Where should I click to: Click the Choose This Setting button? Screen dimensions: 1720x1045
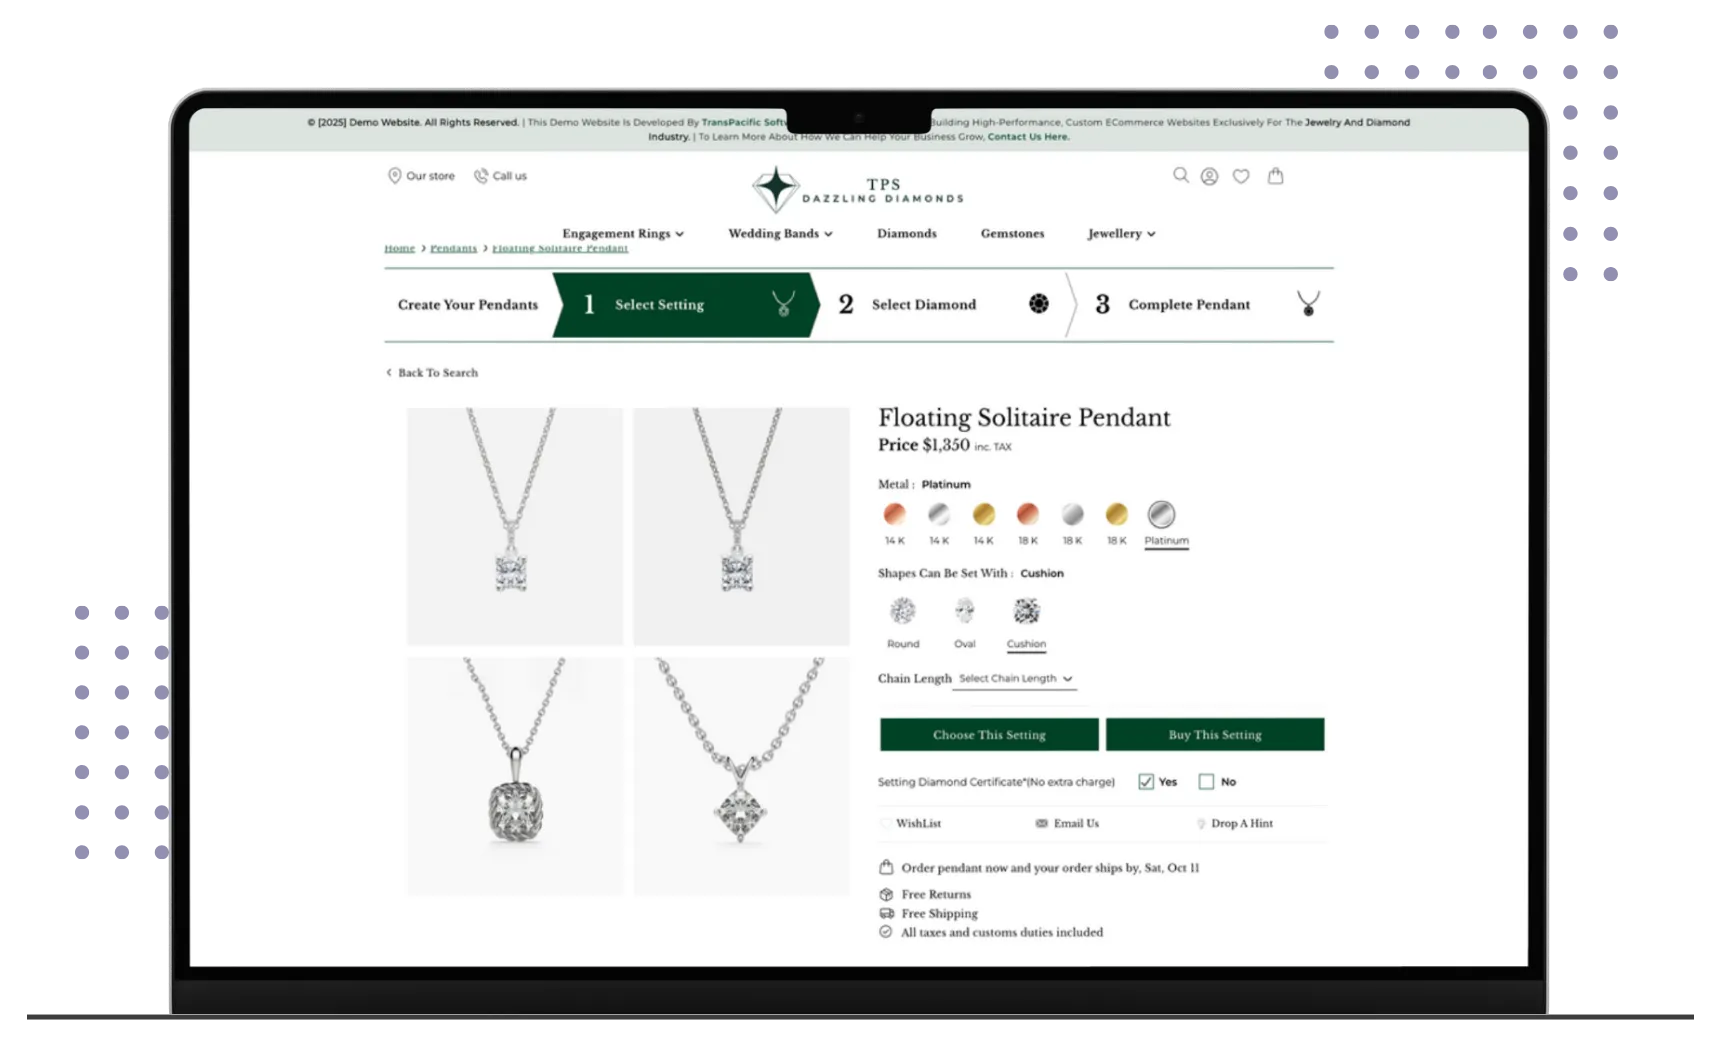[x=989, y=734]
